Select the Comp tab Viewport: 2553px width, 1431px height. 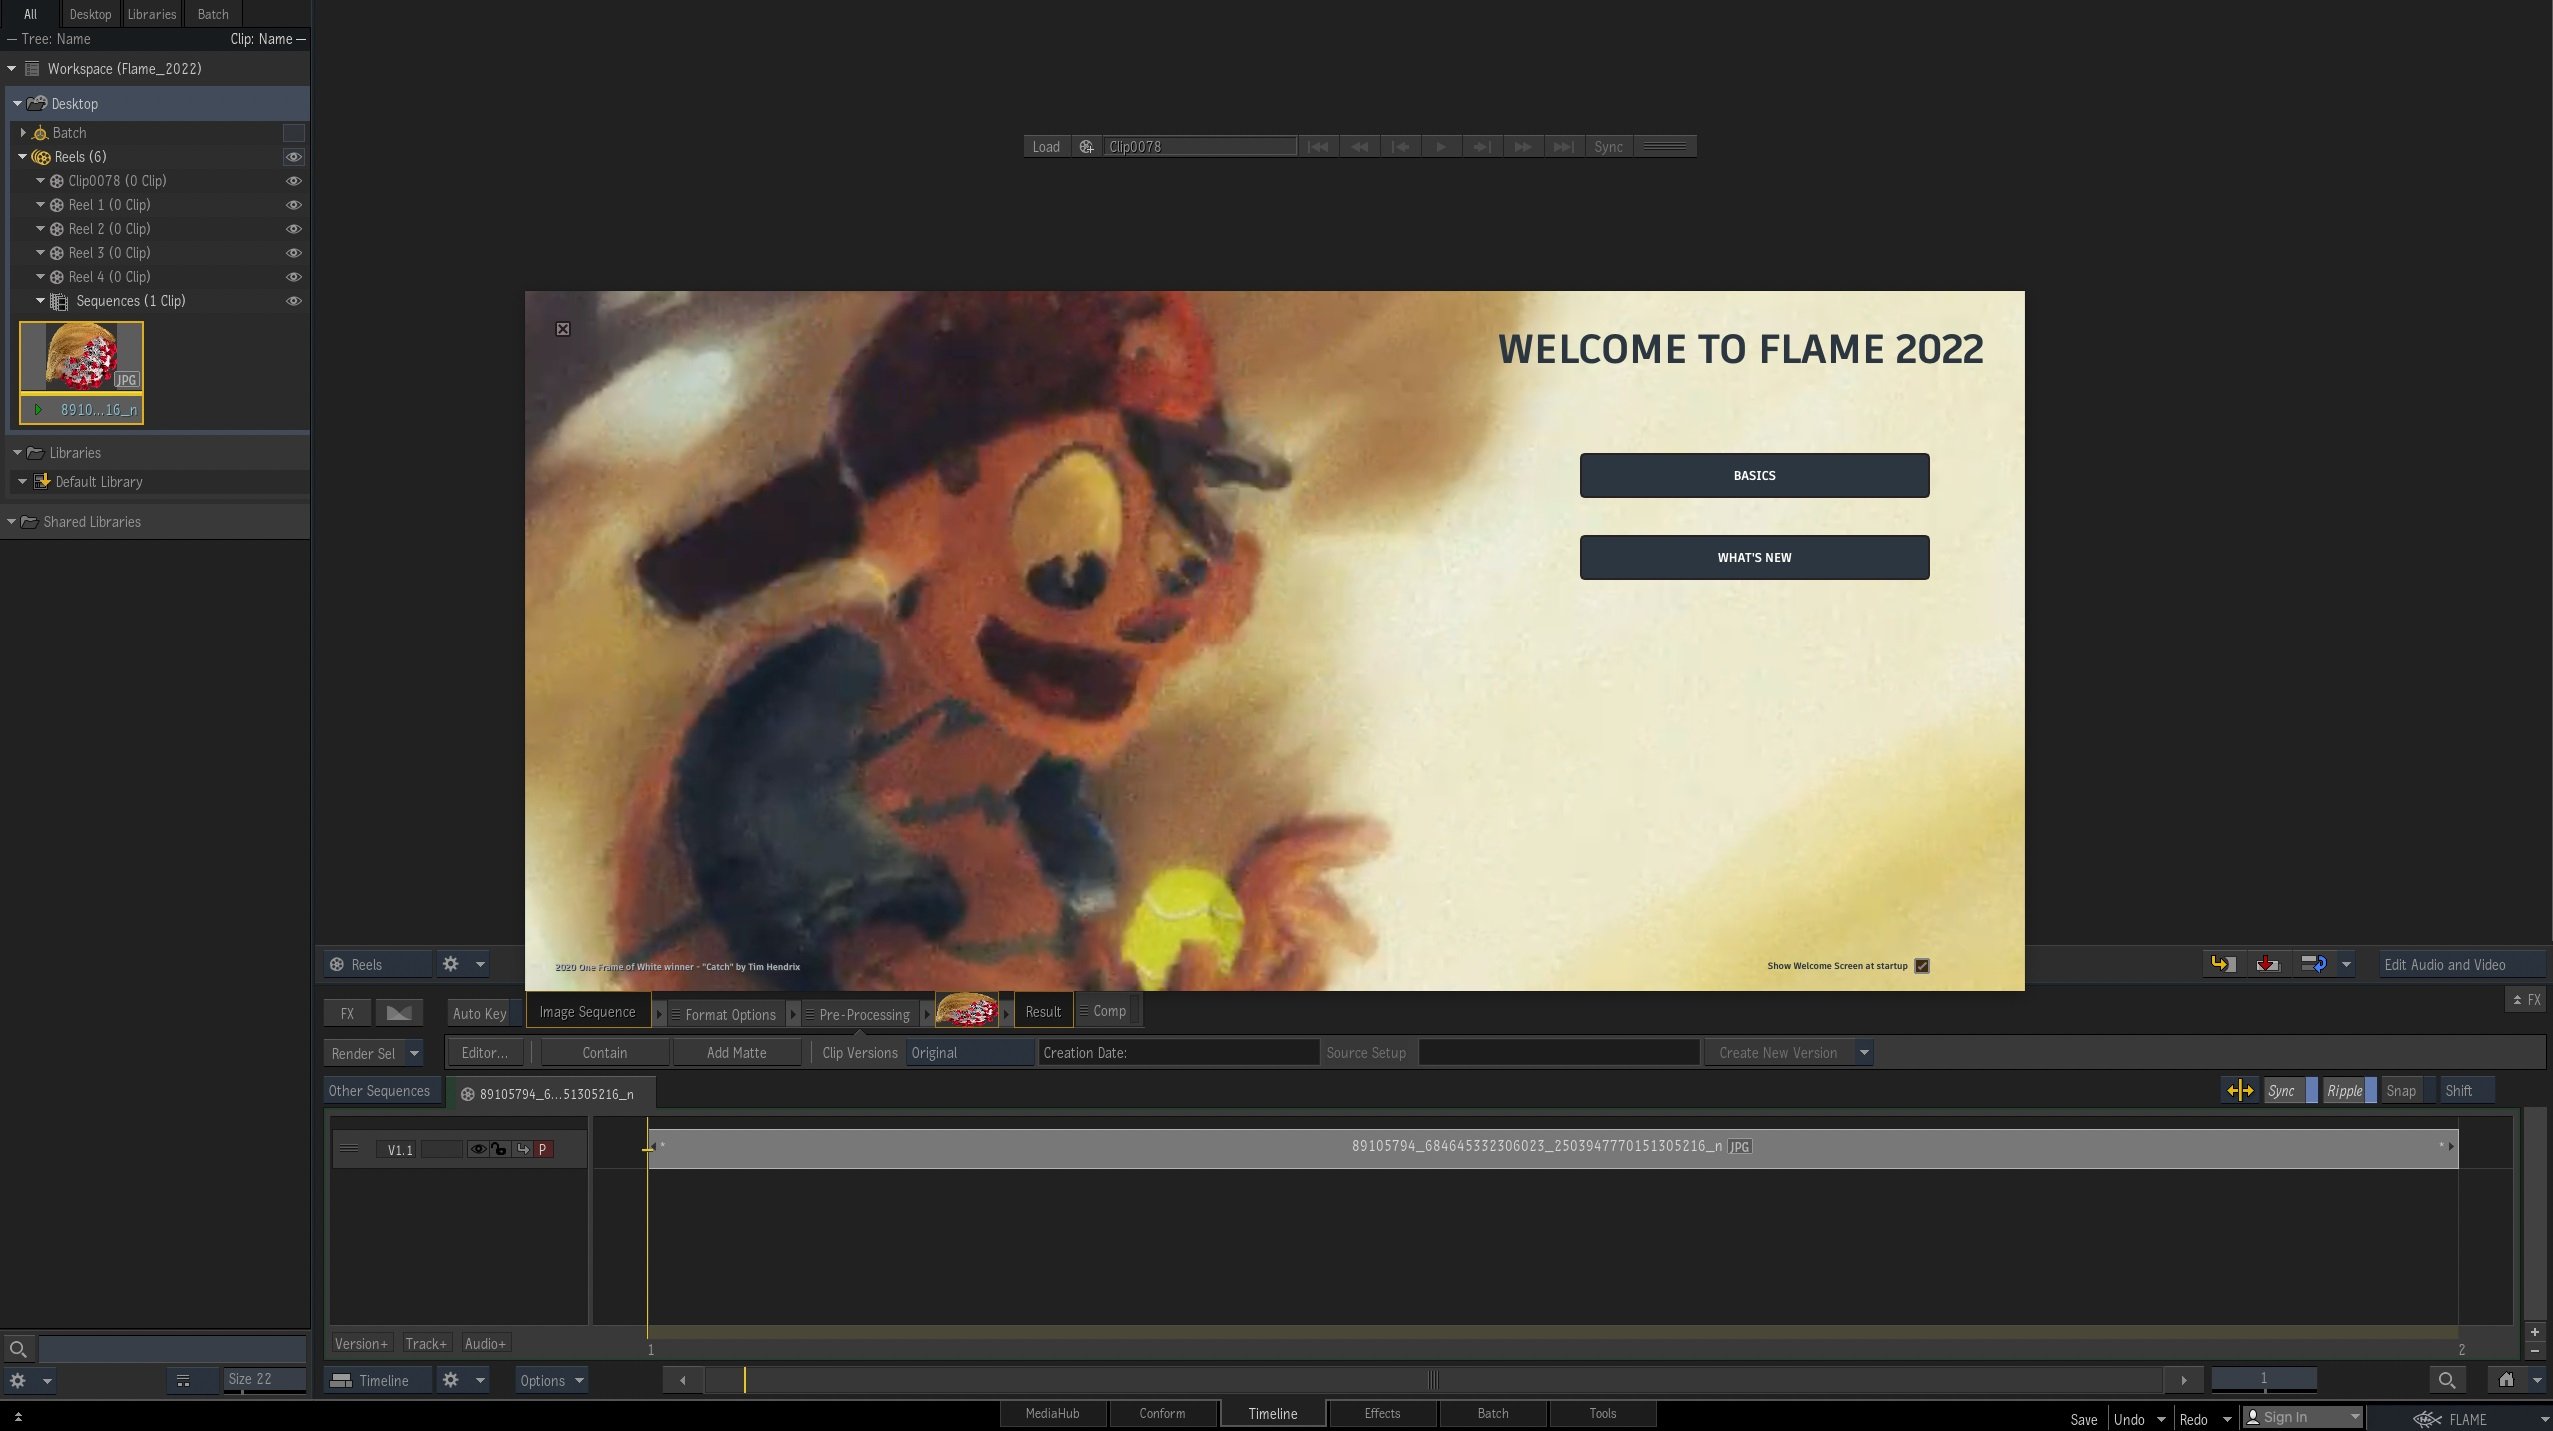1108,1011
